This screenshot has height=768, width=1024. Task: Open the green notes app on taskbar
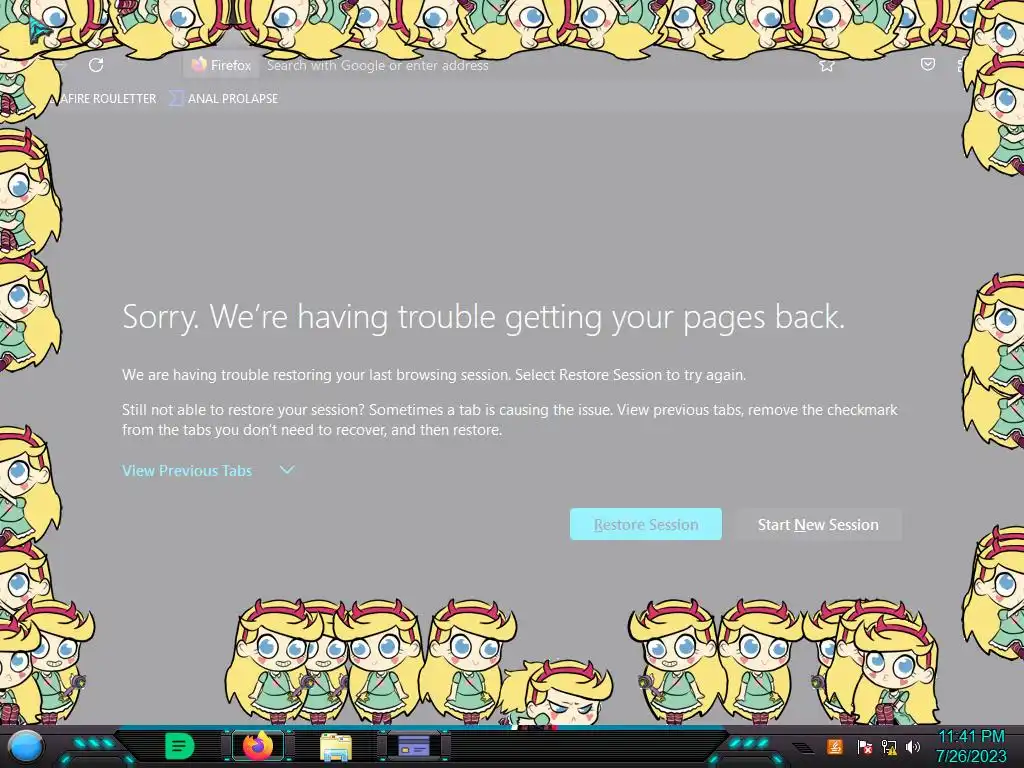click(x=180, y=746)
